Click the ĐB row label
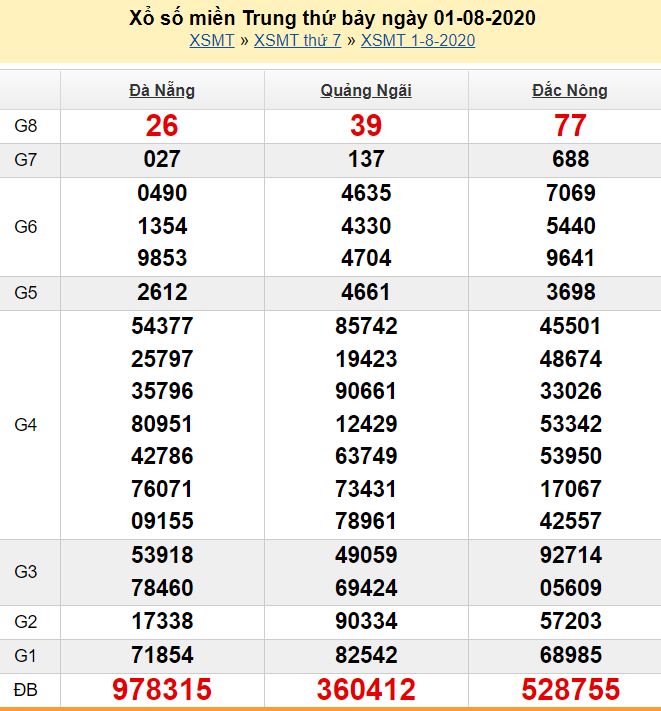The width and height of the screenshot is (661, 711). click(x=26, y=689)
